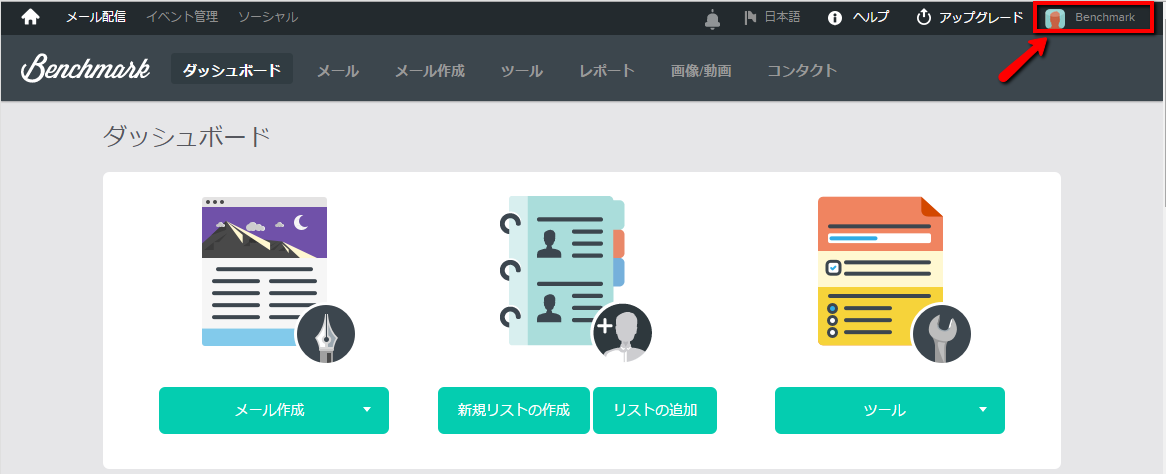Click the Benchmark script logo
Viewport: 1166px width, 474px height.
(x=86, y=69)
